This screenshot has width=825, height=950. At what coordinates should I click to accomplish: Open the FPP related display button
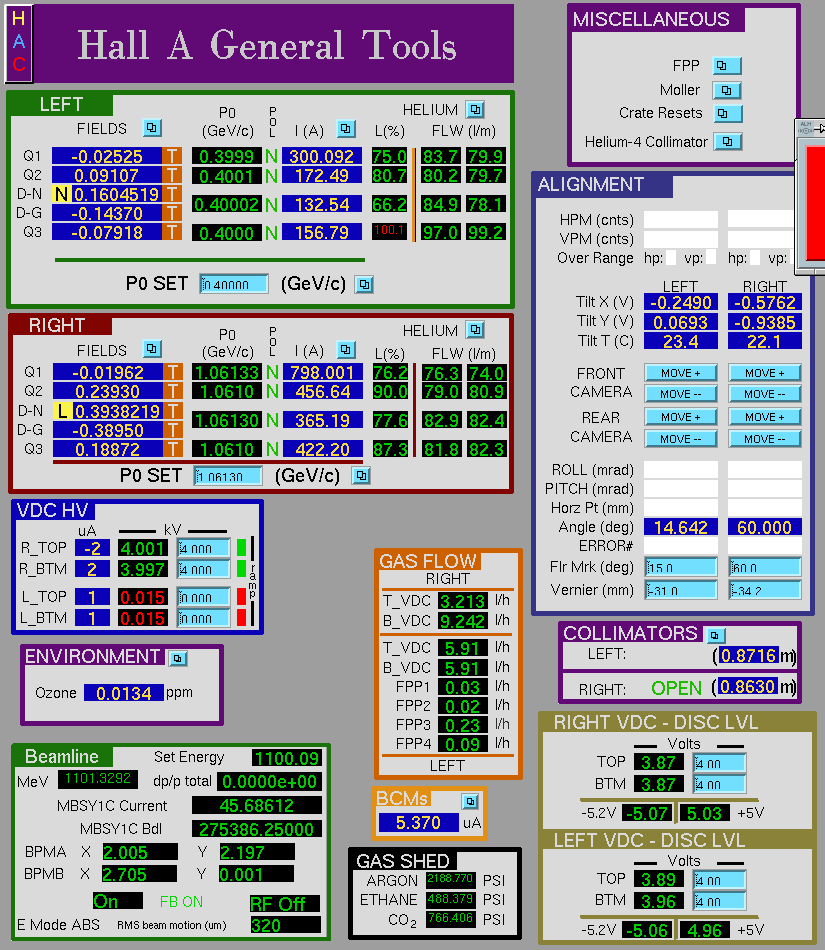[x=727, y=65]
